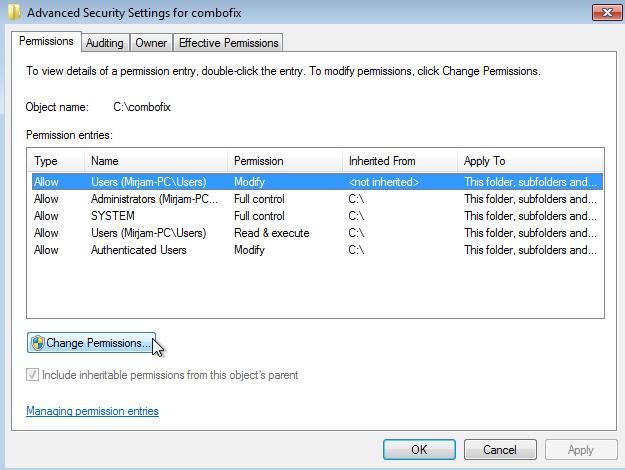Screen dimensions: 625x470
Task: Open the Managing permission entries link
Action: [x=92, y=411]
